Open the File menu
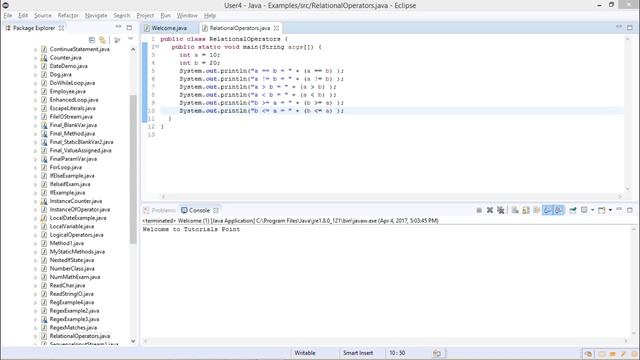The width and height of the screenshot is (640, 360). click(8, 16)
